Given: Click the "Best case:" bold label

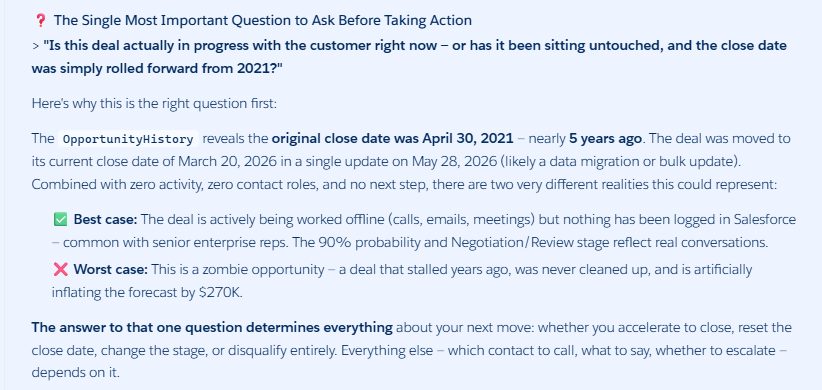Looking at the screenshot, I should coord(105,219).
